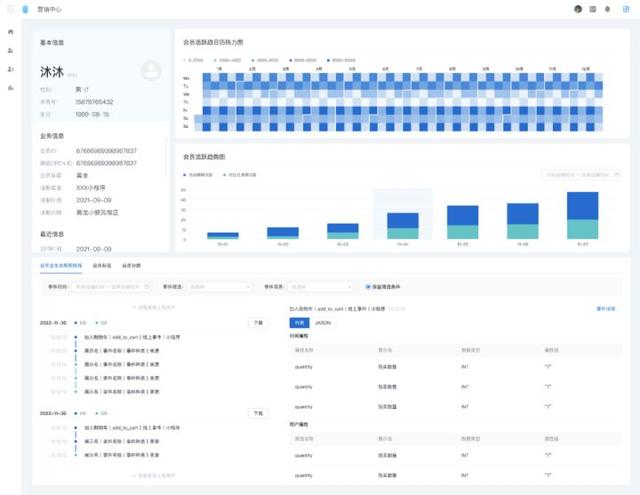Select add_to_cart event in second date group
The image size is (640, 495).
[x=132, y=428]
